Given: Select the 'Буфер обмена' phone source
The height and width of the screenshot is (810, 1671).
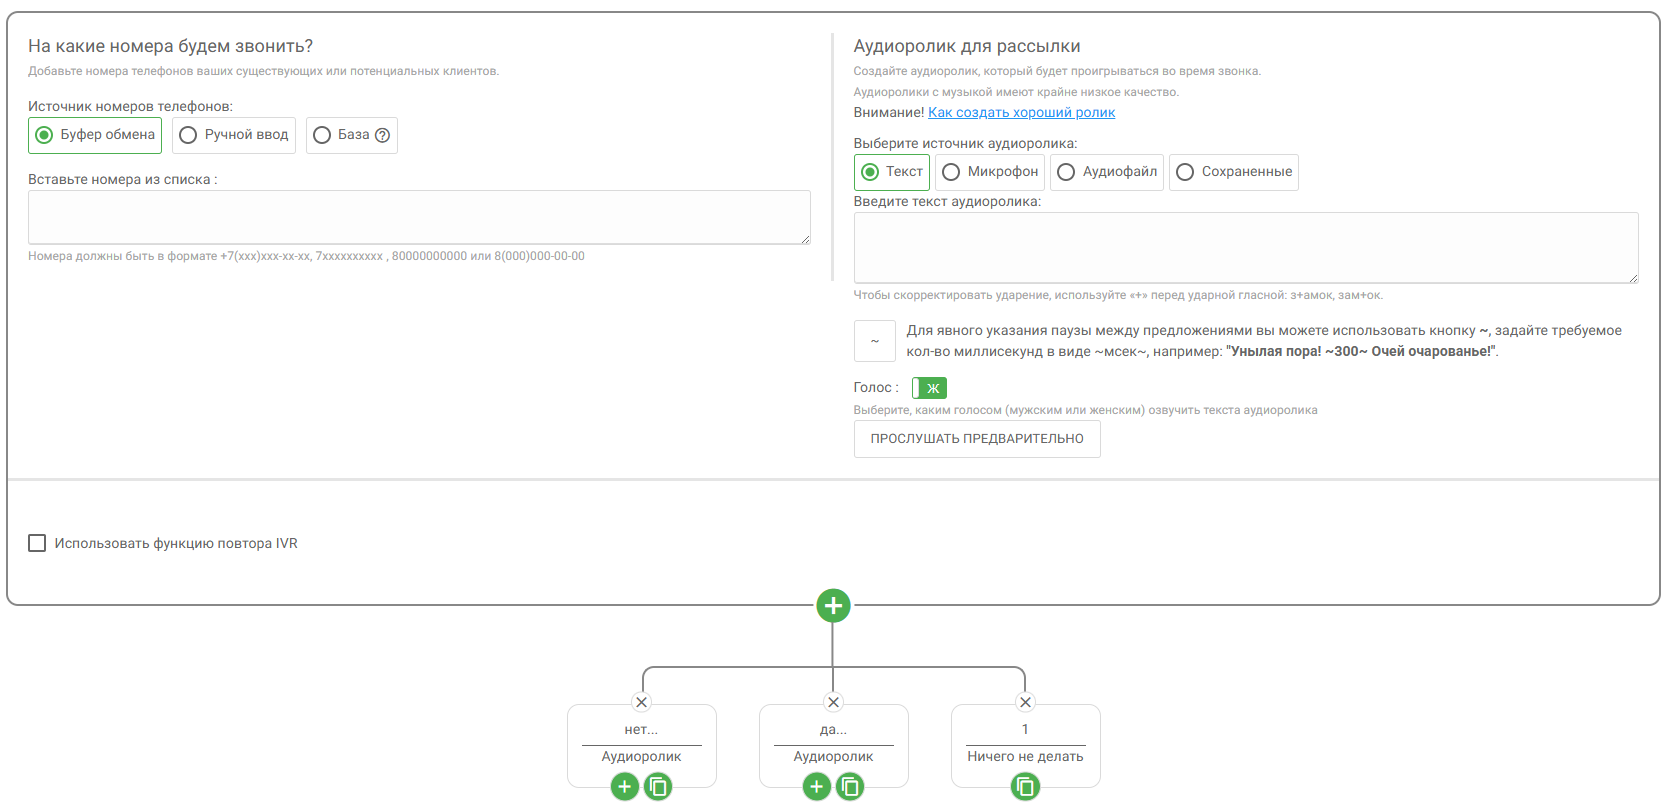Looking at the screenshot, I should click(x=95, y=135).
